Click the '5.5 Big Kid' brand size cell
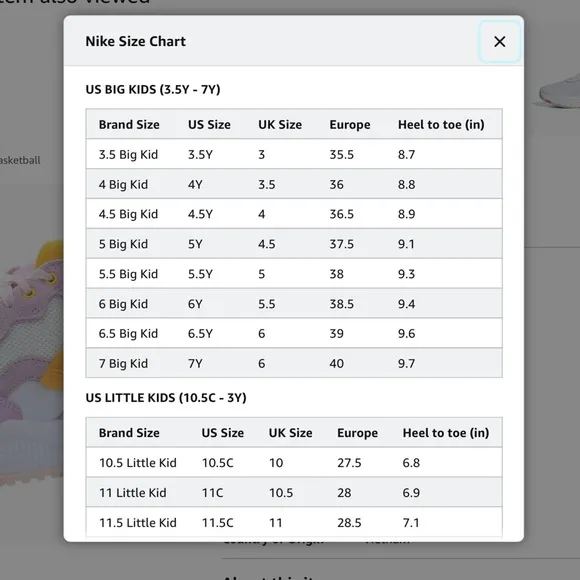Viewport: 580px width, 580px height. pyautogui.click(x=128, y=274)
